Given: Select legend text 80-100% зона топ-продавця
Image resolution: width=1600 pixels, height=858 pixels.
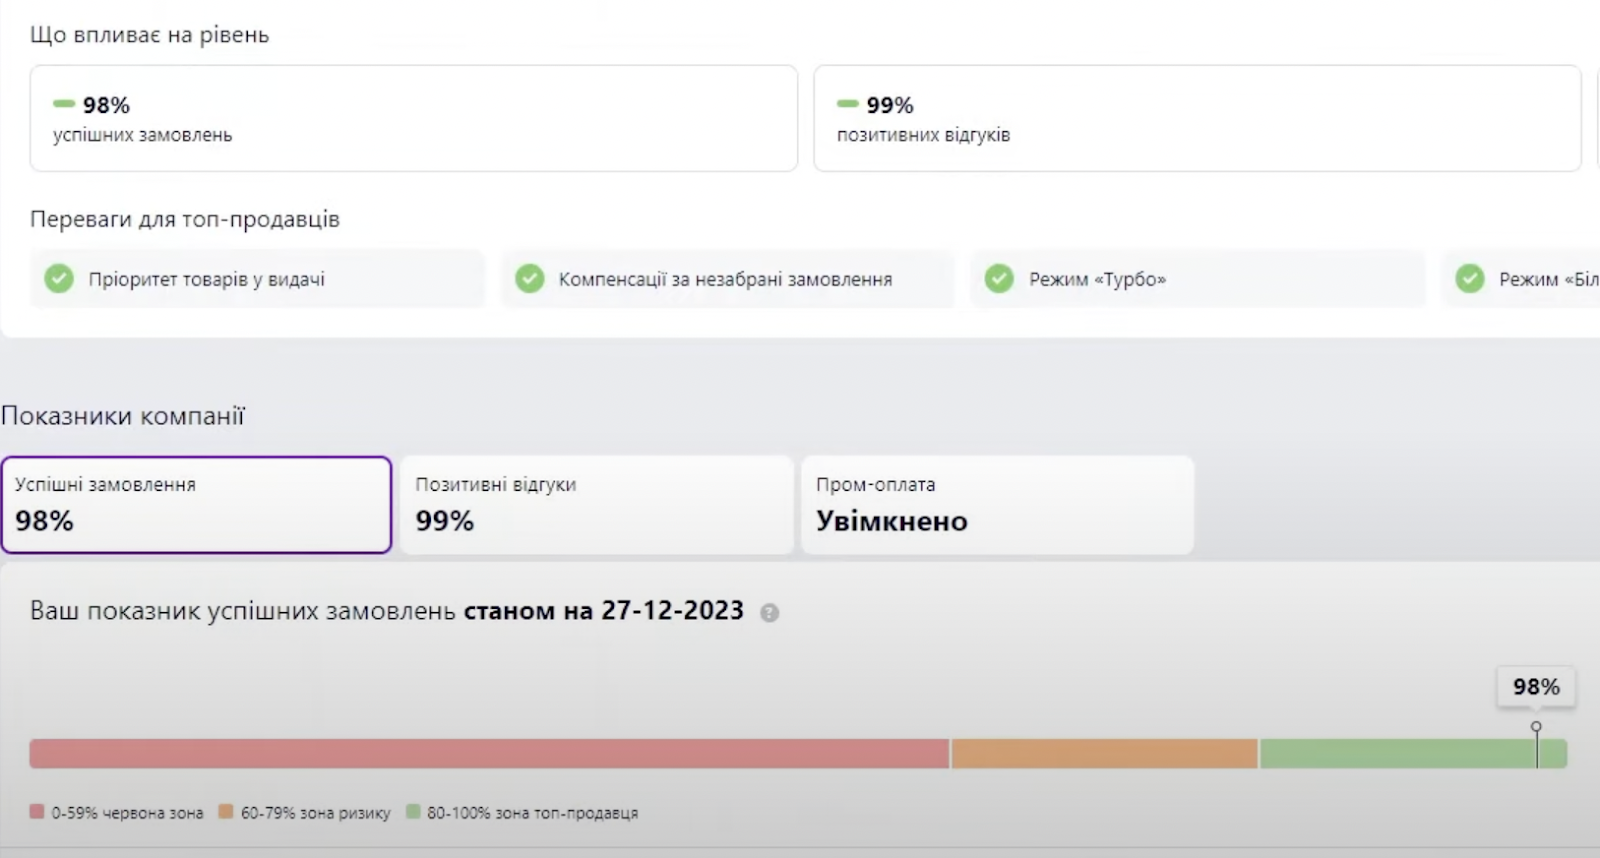Looking at the screenshot, I should point(532,813).
